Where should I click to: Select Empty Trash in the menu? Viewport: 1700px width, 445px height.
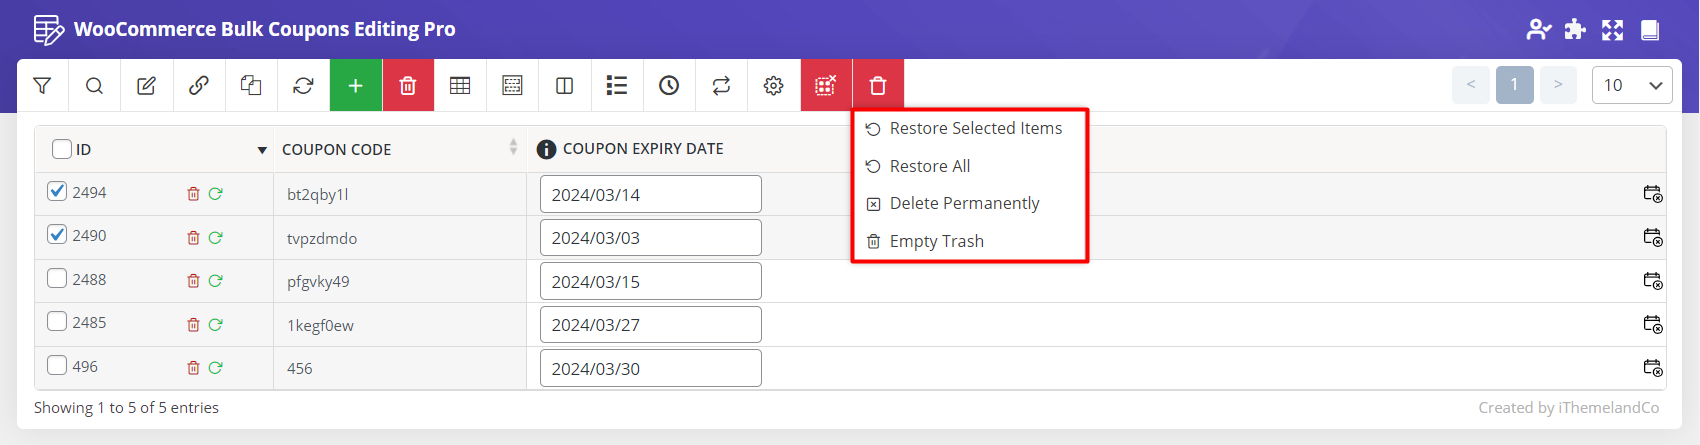(936, 241)
